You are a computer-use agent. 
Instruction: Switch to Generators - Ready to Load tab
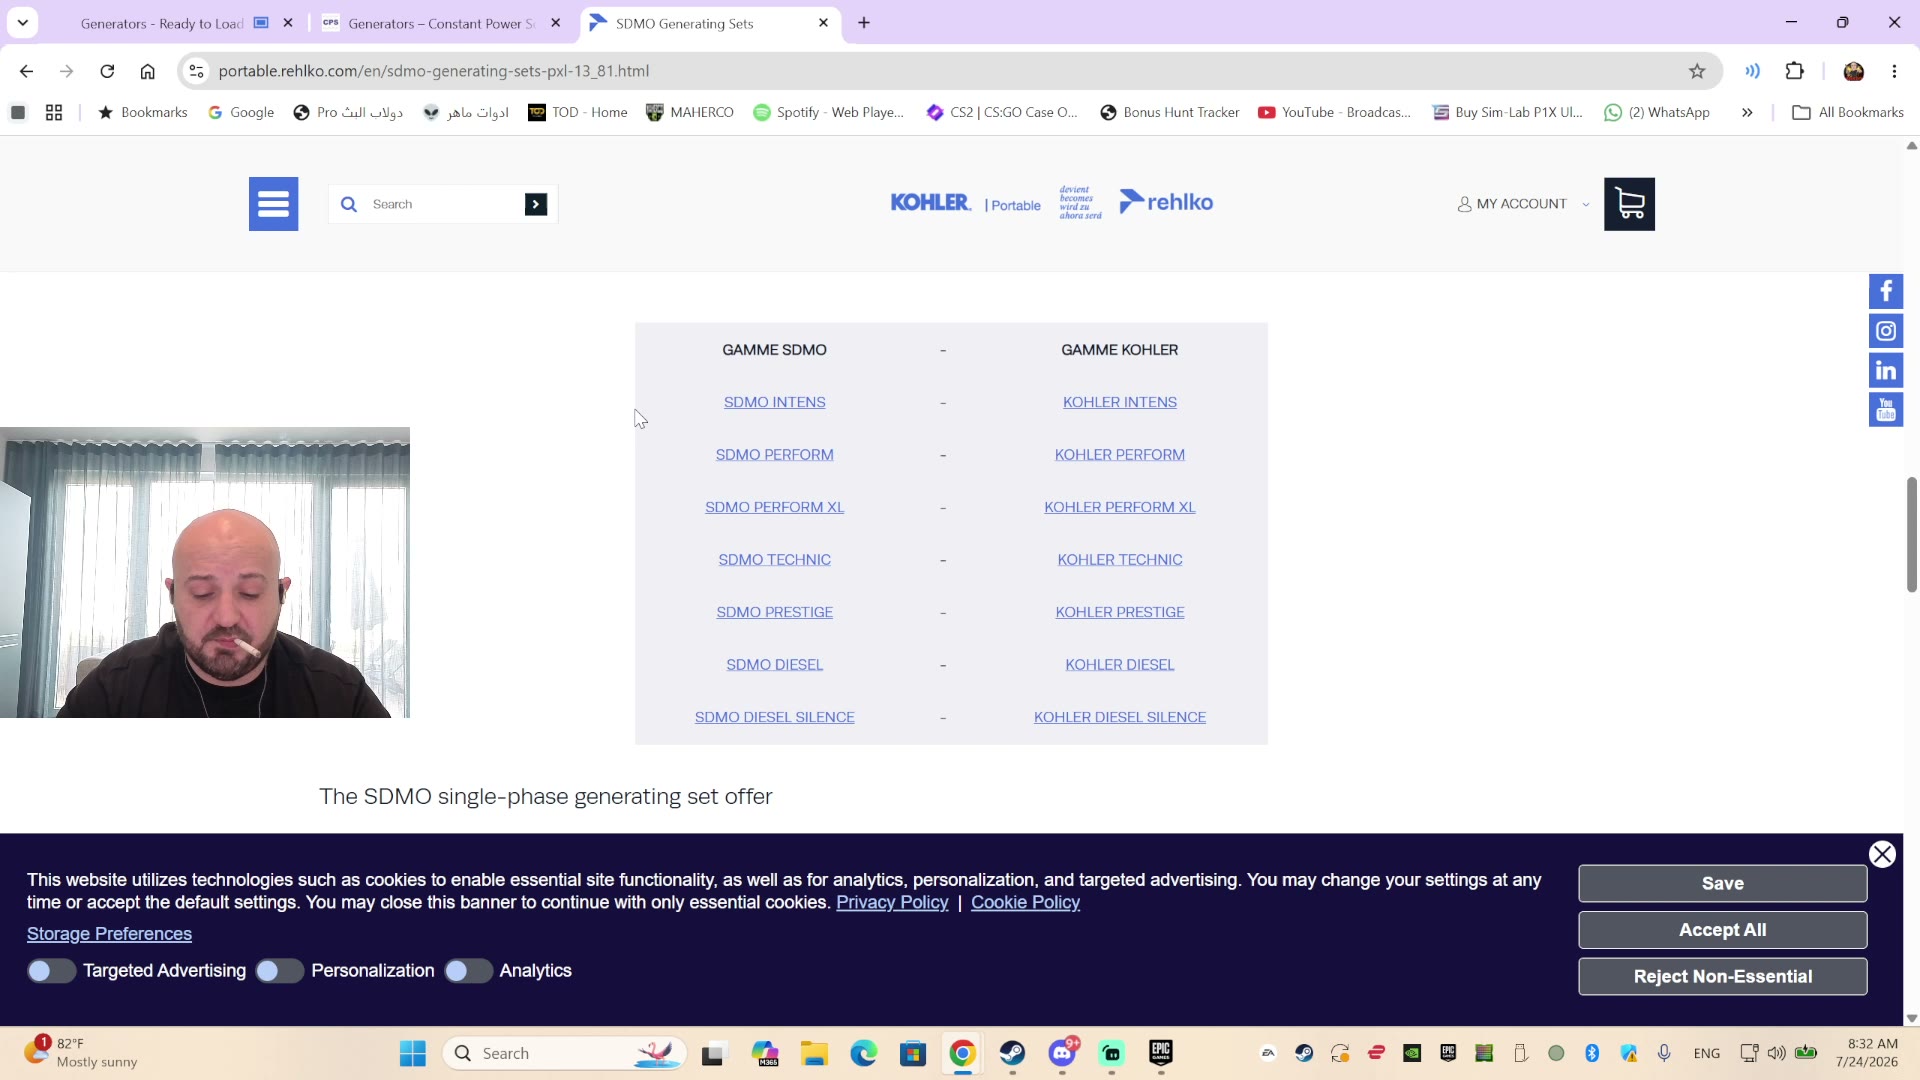pos(162,23)
